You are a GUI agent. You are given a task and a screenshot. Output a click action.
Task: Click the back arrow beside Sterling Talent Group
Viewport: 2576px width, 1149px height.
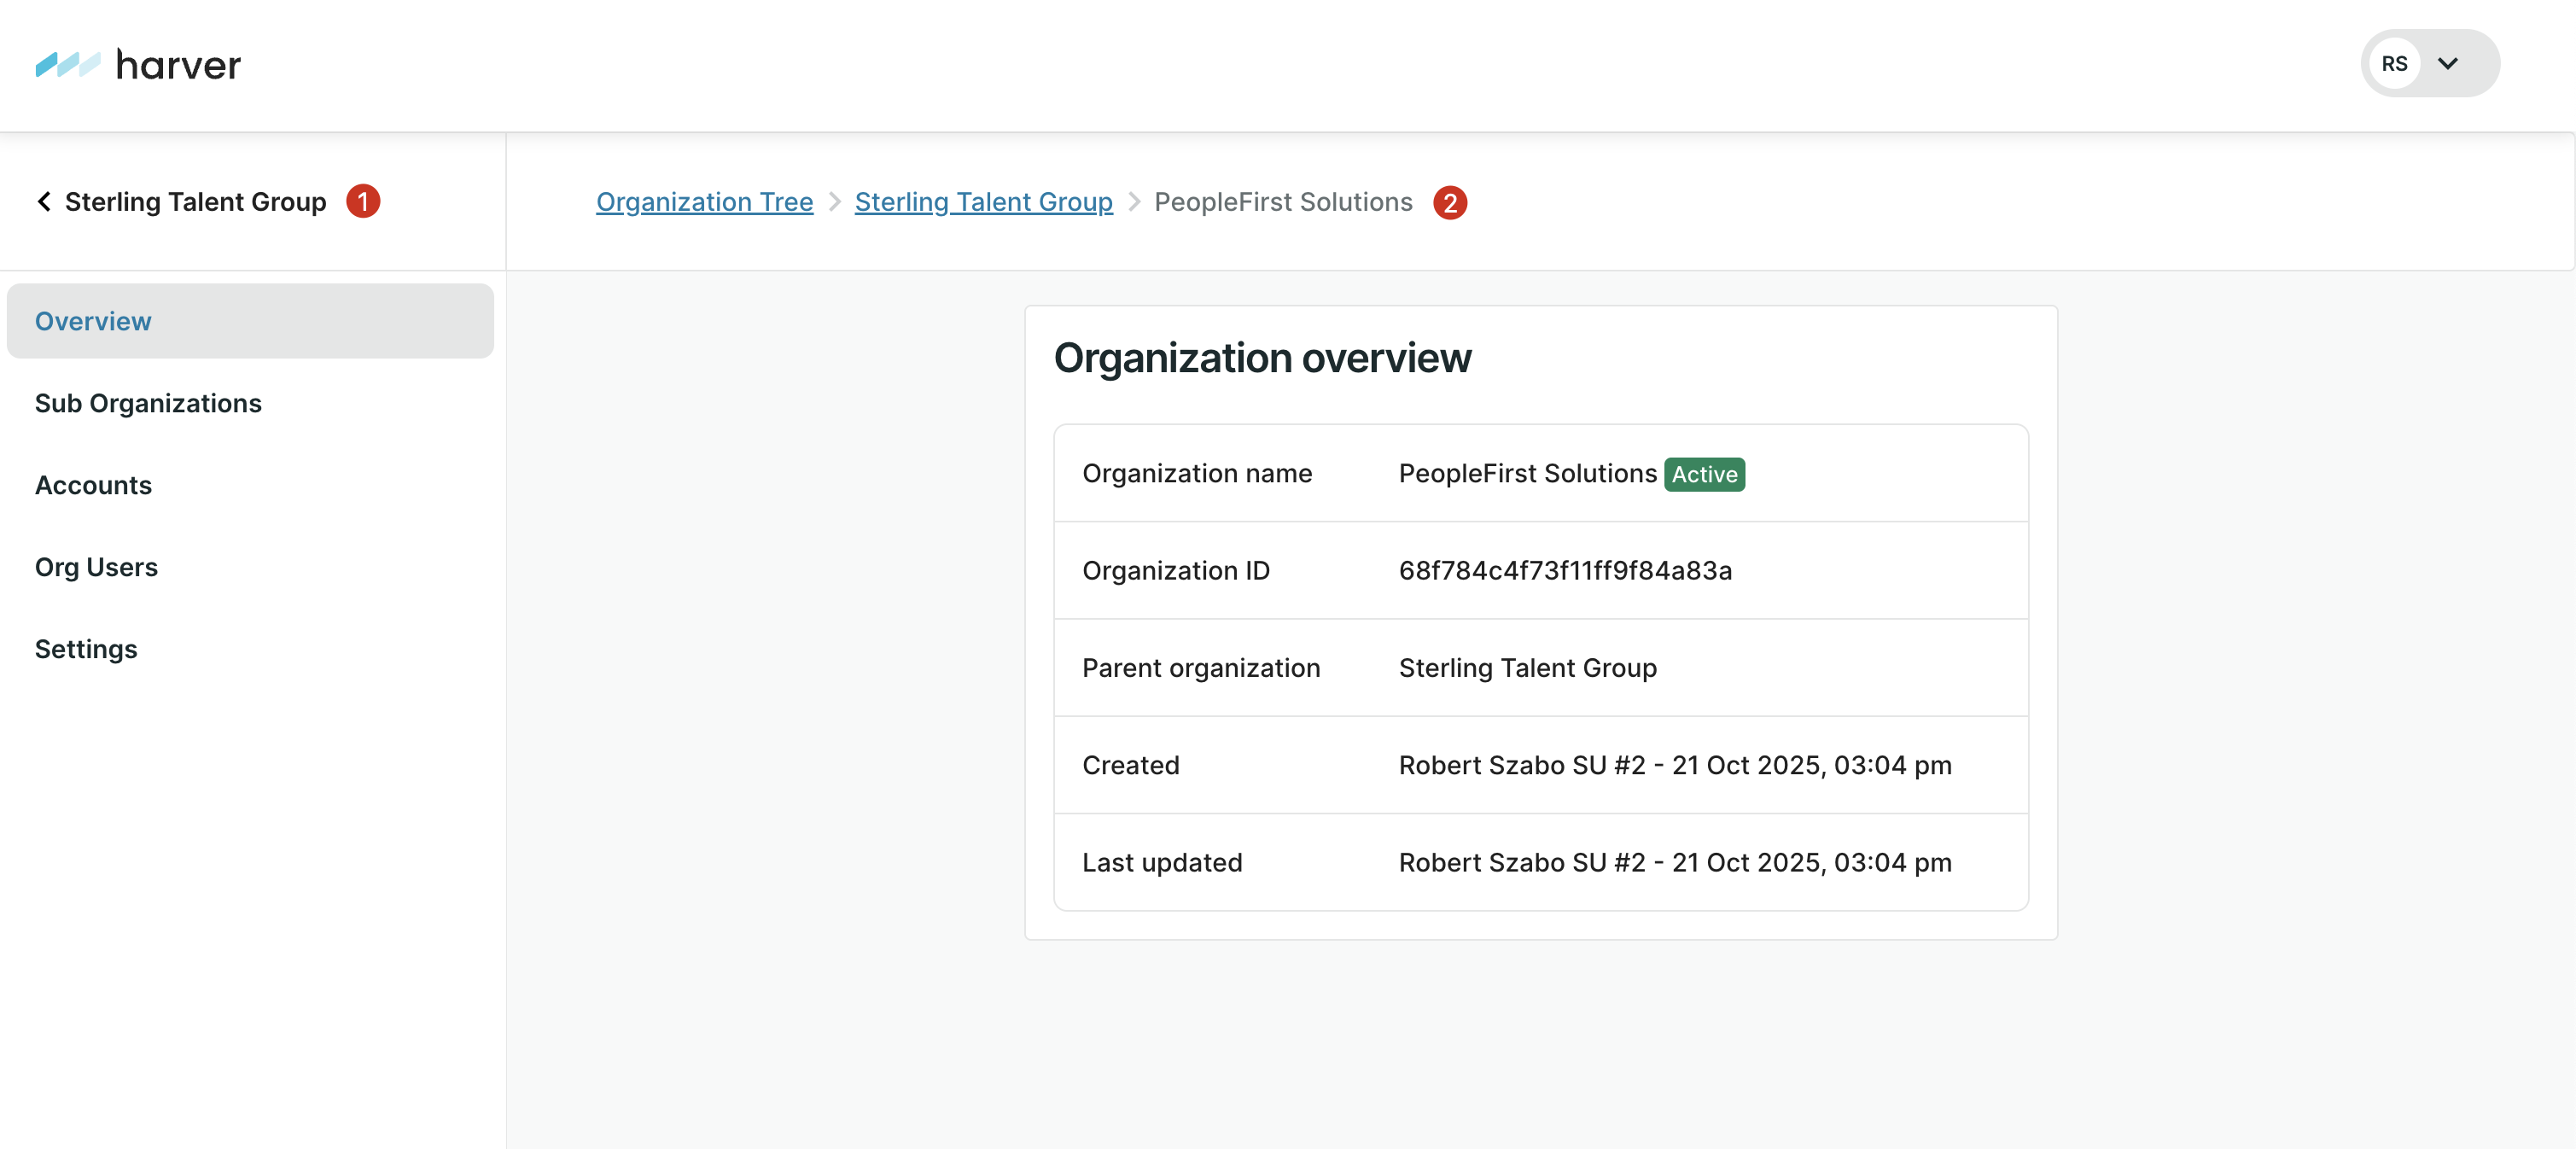tap(44, 201)
